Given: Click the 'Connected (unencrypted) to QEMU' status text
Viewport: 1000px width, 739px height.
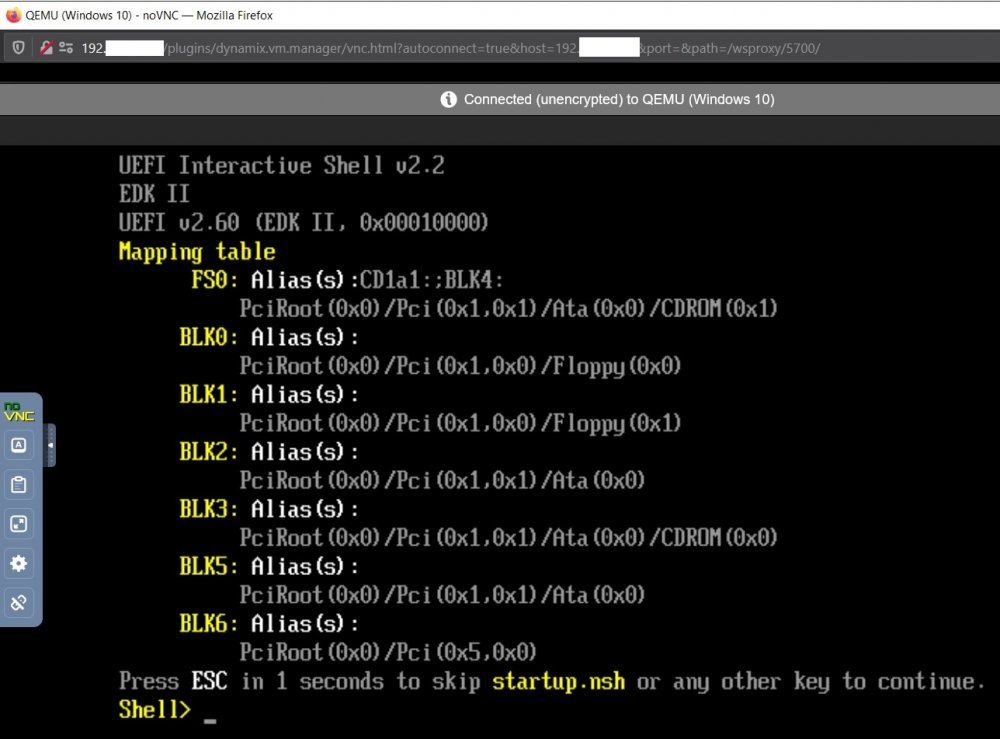Looking at the screenshot, I should [619, 99].
